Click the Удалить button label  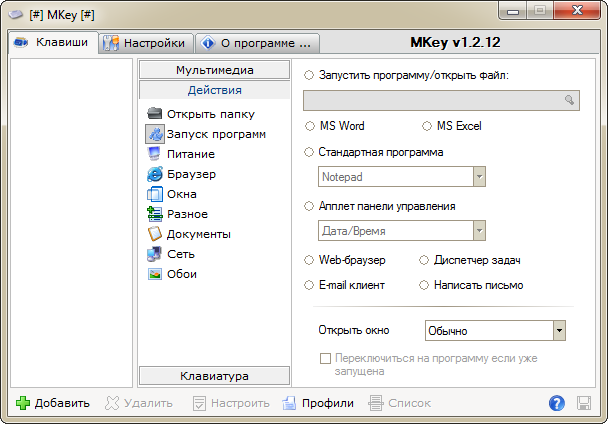click(x=148, y=403)
